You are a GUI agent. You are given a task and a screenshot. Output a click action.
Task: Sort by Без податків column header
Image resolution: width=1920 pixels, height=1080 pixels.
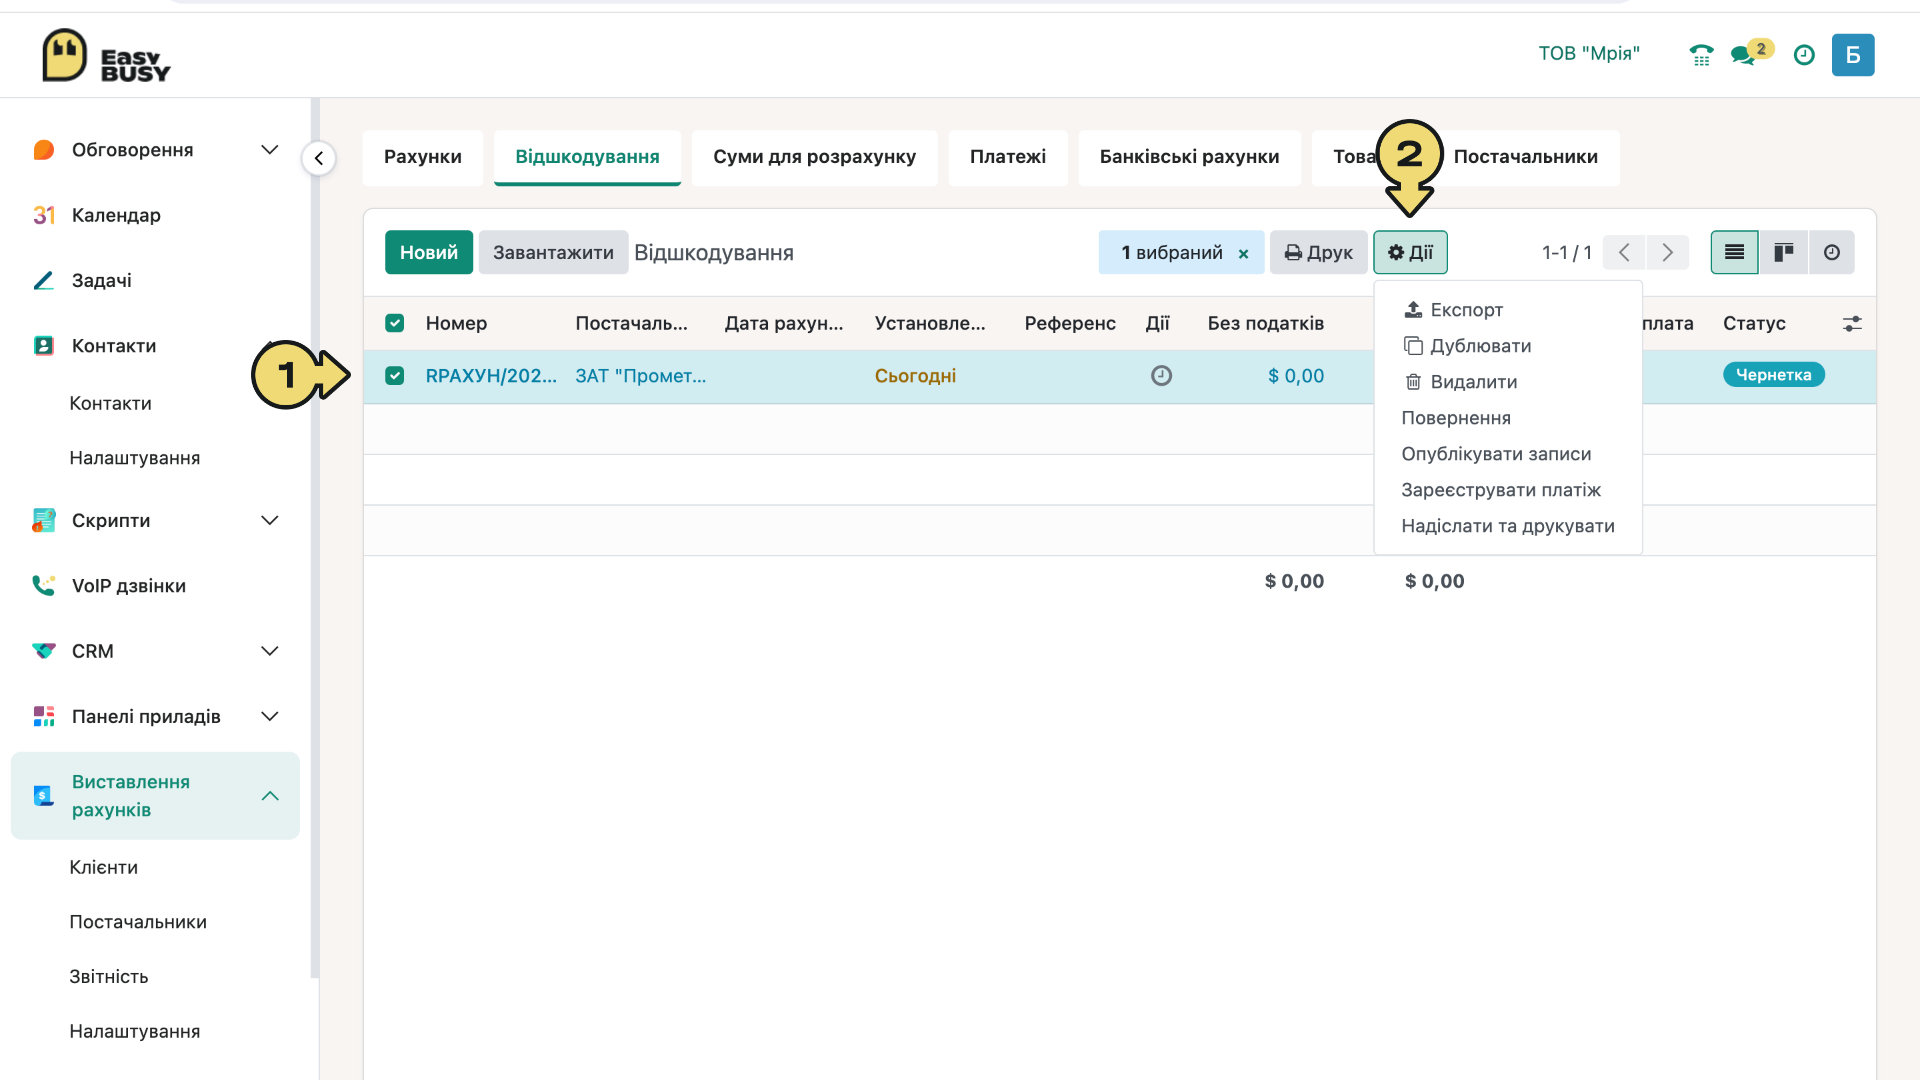tap(1265, 323)
